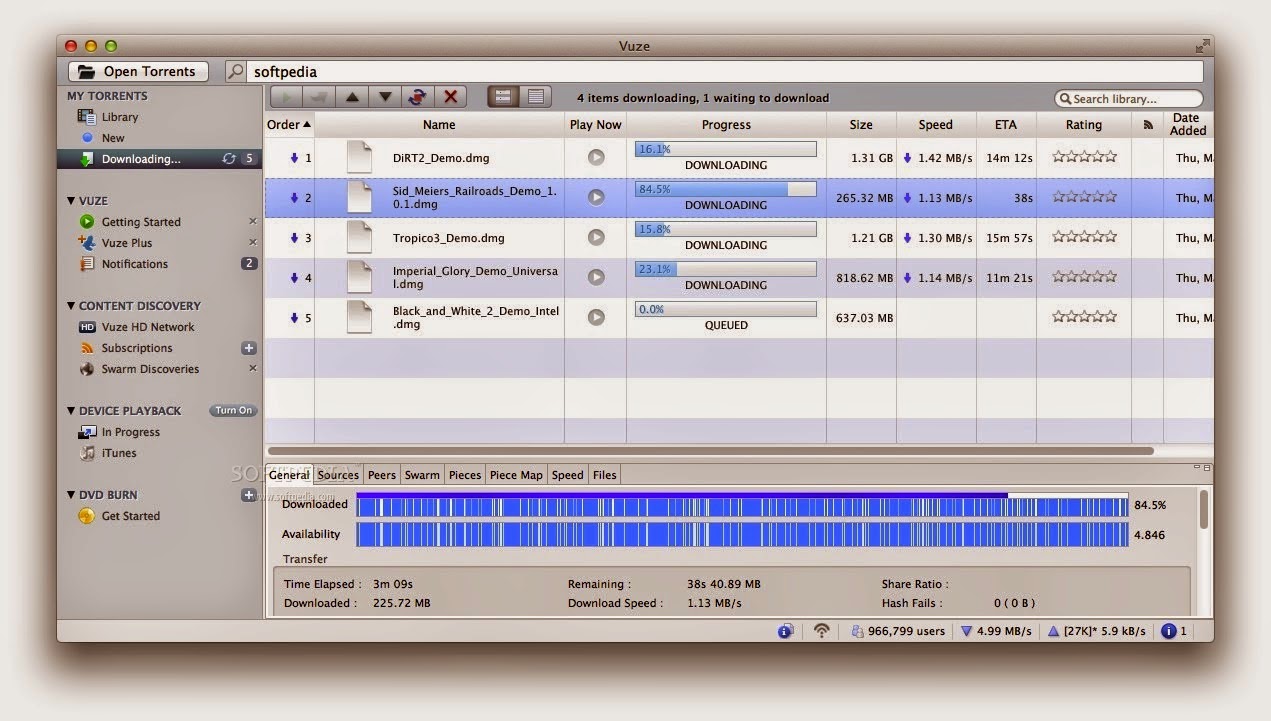Viewport: 1271px width, 721px height.
Task: Click Play Now button for Sid_Meiers_Railroads_Demo
Action: [596, 197]
